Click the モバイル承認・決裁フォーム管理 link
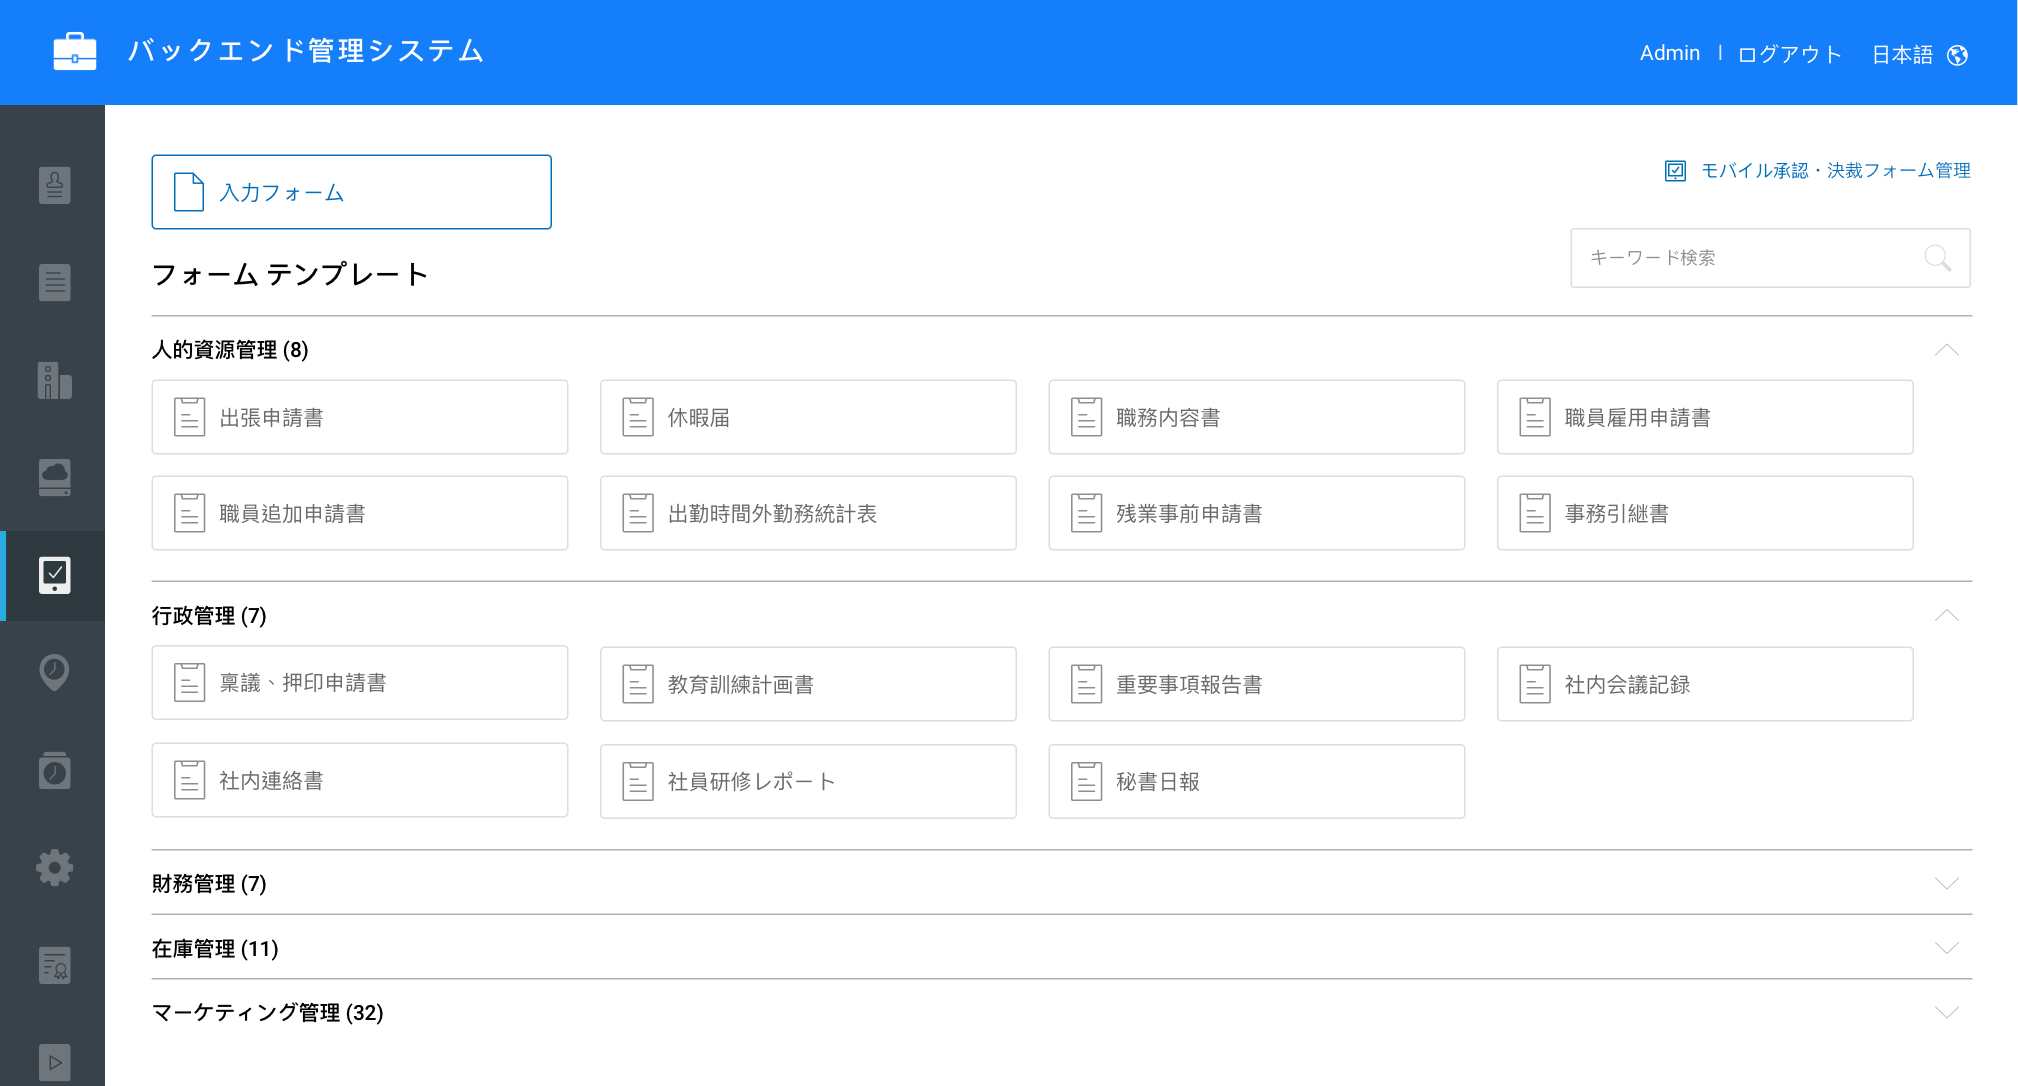Image resolution: width=2018 pixels, height=1086 pixels. pyautogui.click(x=1834, y=171)
